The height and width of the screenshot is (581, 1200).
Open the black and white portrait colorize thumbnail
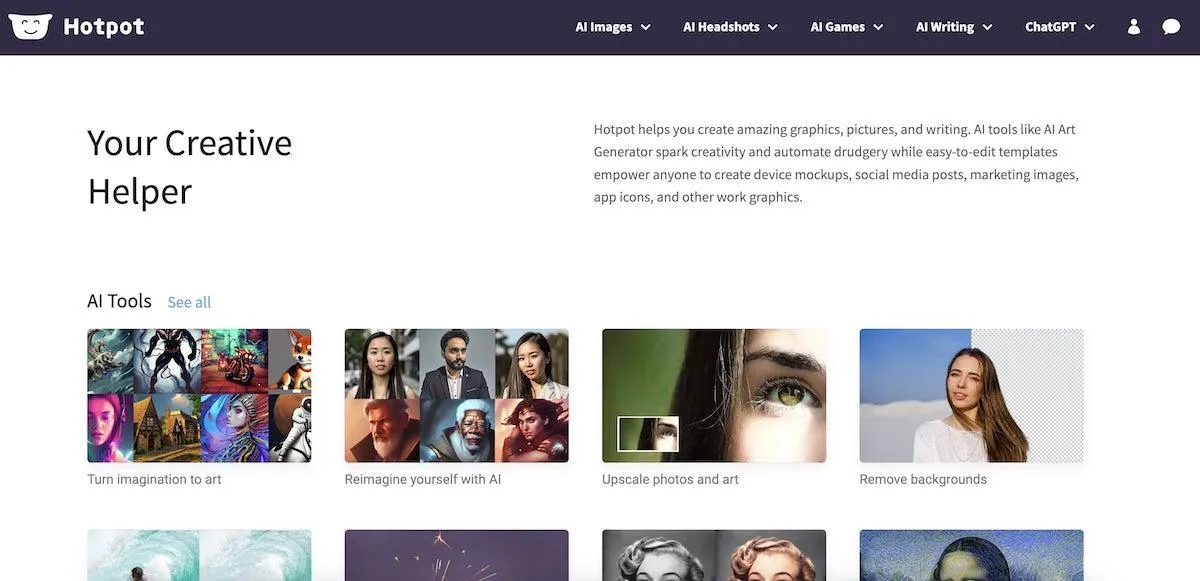coord(714,555)
